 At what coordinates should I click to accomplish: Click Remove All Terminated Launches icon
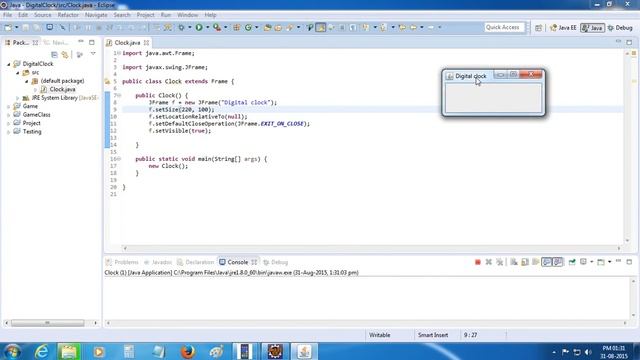pyautogui.click(x=500, y=262)
